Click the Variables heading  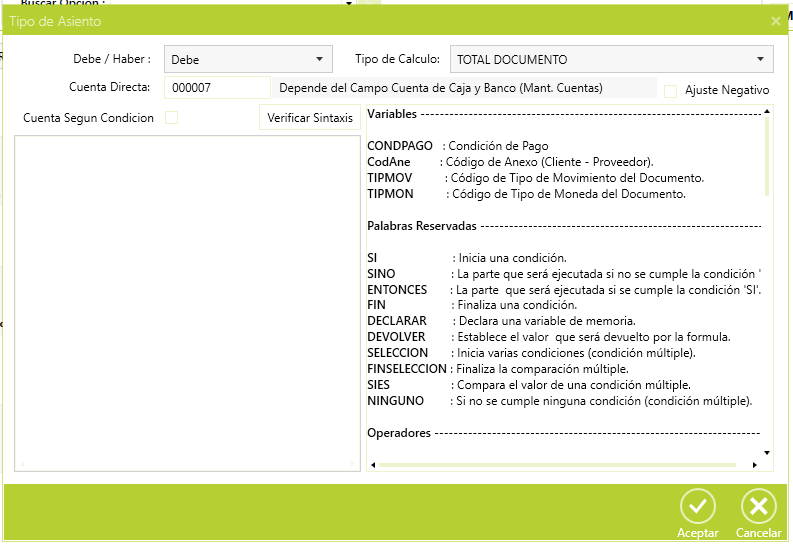point(392,114)
